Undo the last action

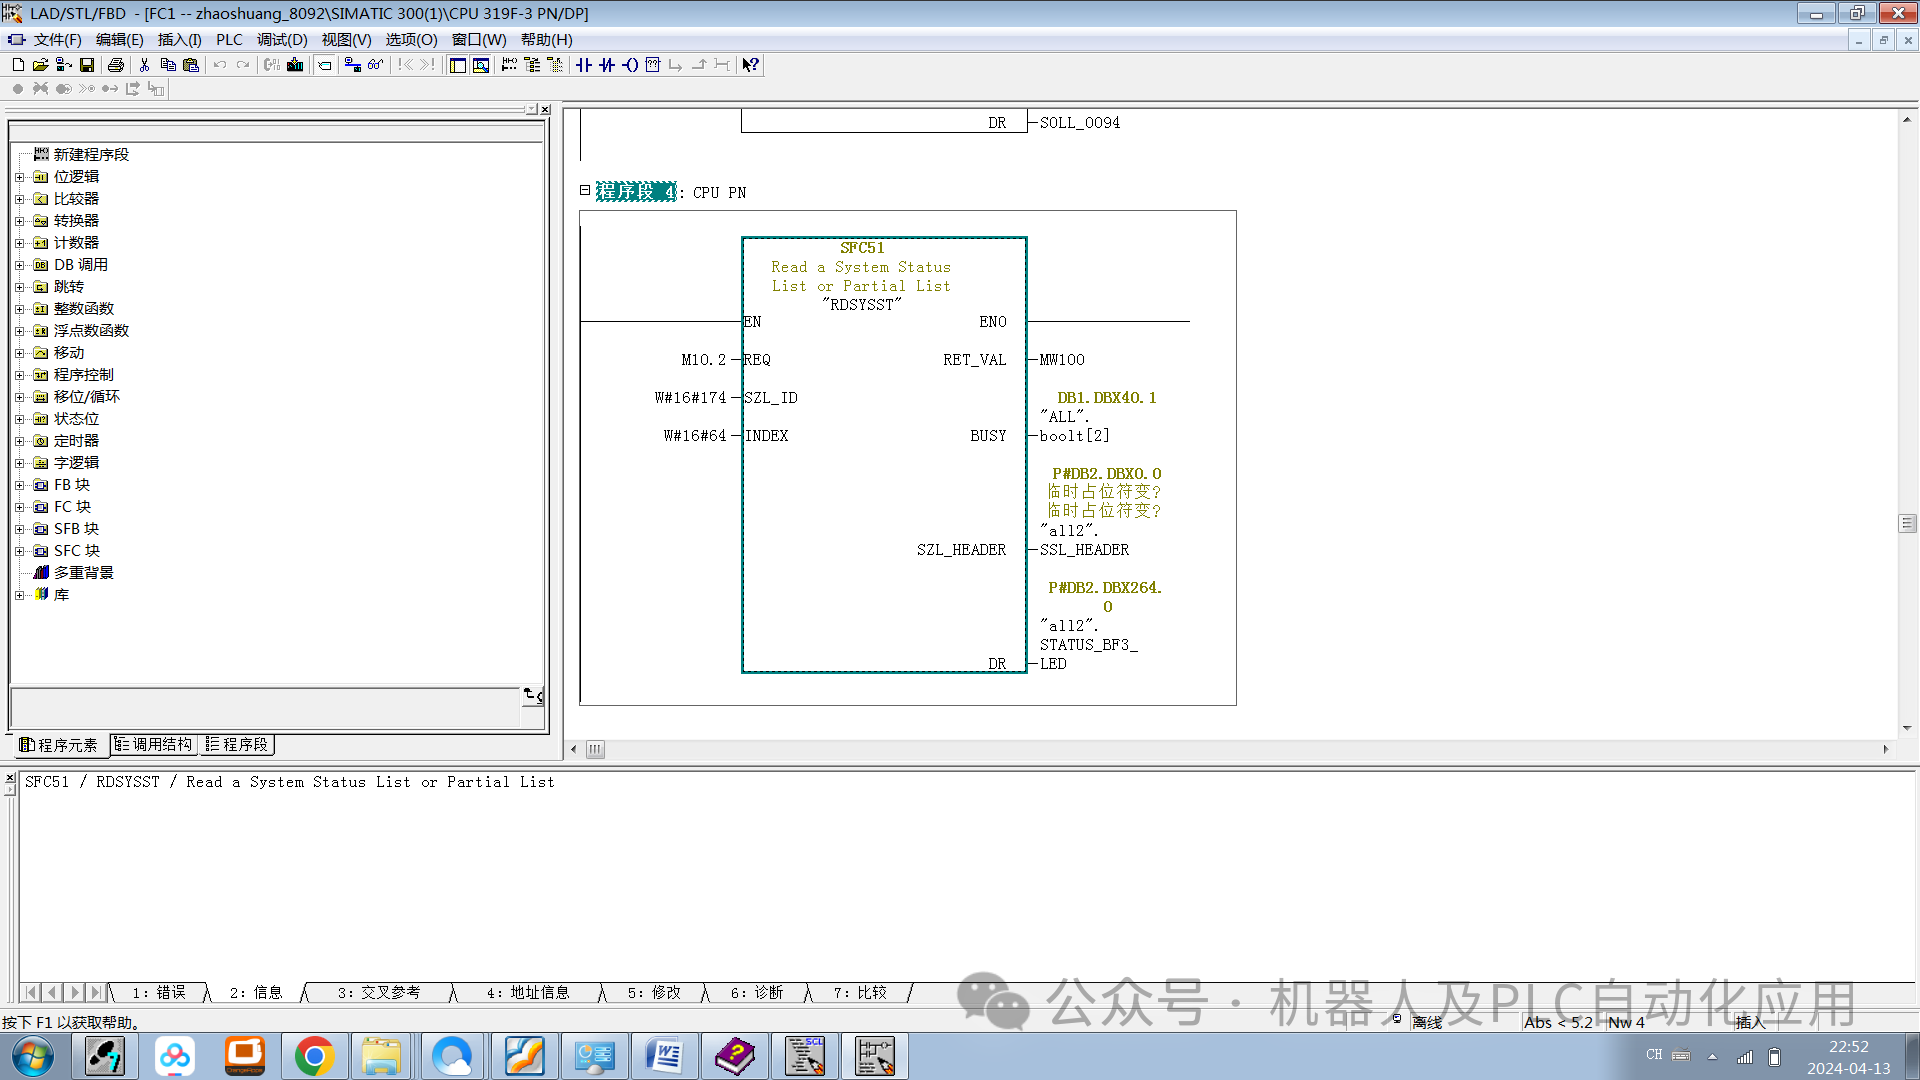point(220,65)
